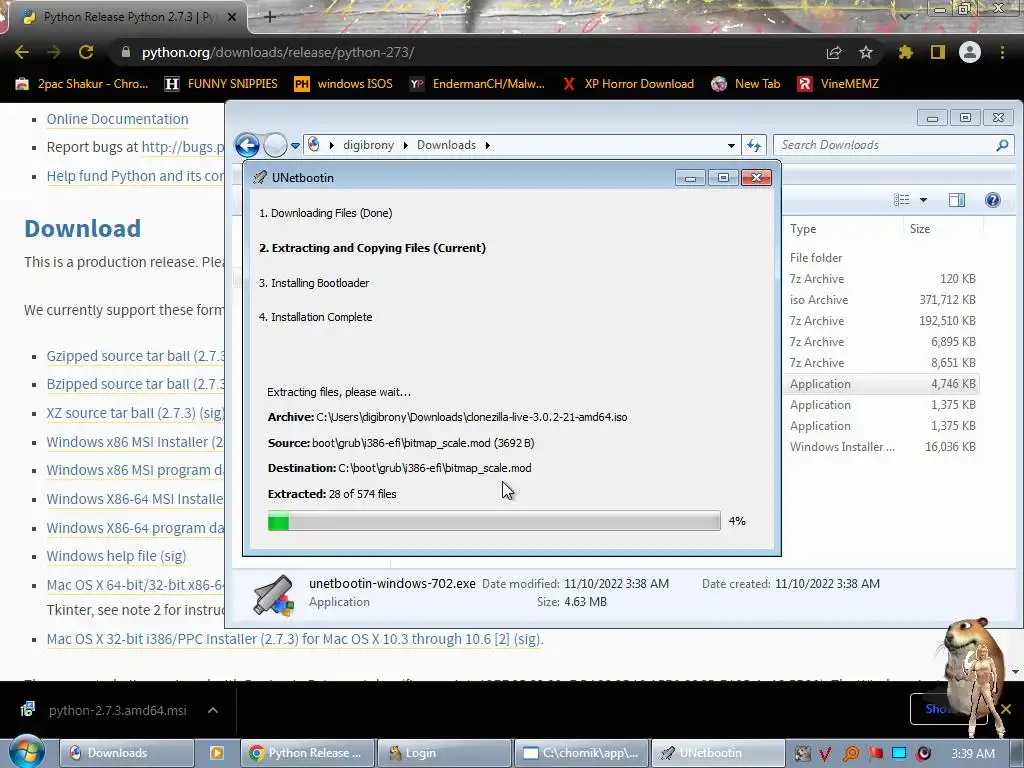The width and height of the screenshot is (1024, 768).
Task: Click media player taskbar icon
Action: point(216,753)
